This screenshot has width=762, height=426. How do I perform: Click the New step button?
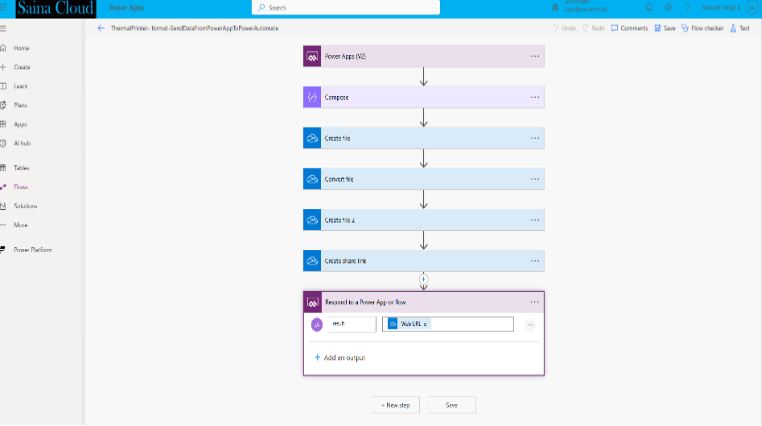click(395, 405)
